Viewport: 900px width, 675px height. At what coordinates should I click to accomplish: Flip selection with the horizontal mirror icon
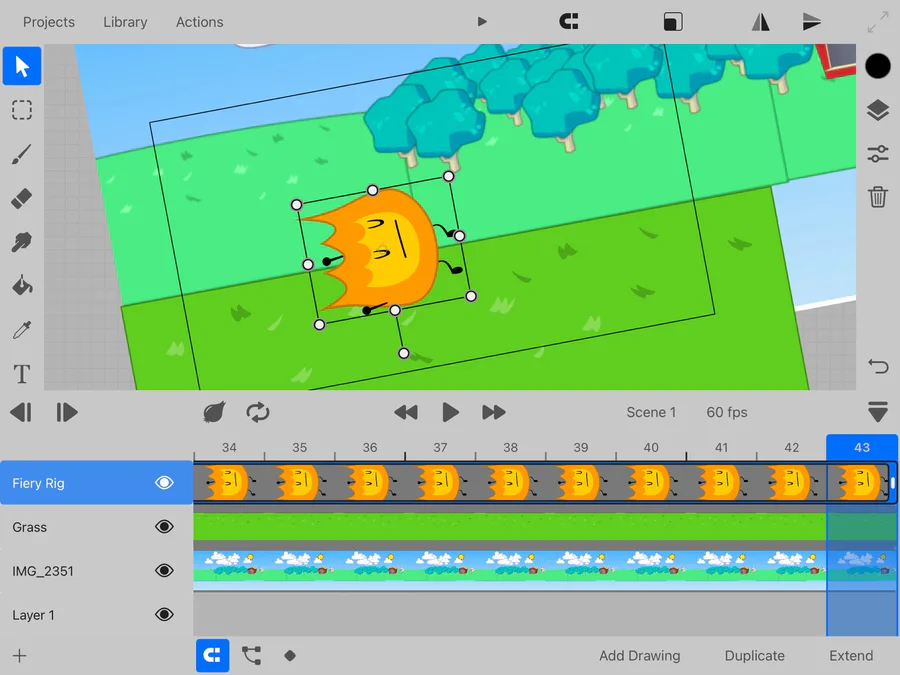click(x=761, y=22)
